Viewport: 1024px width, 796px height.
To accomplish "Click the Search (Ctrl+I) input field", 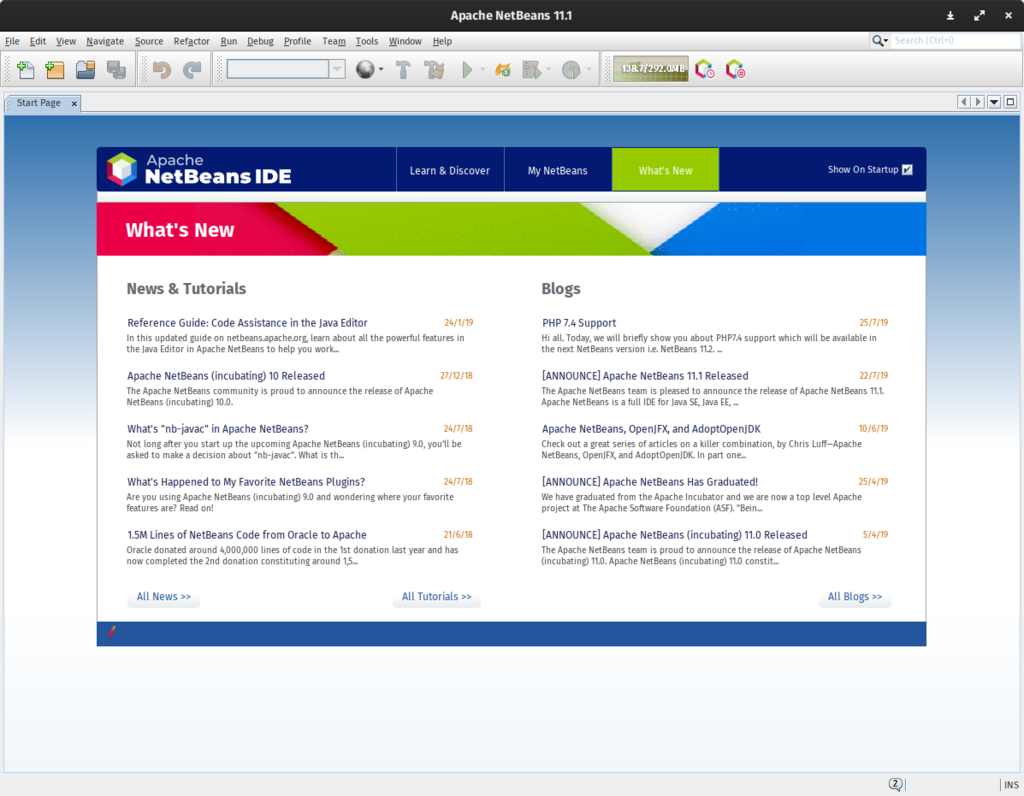I will pyautogui.click(x=955, y=40).
